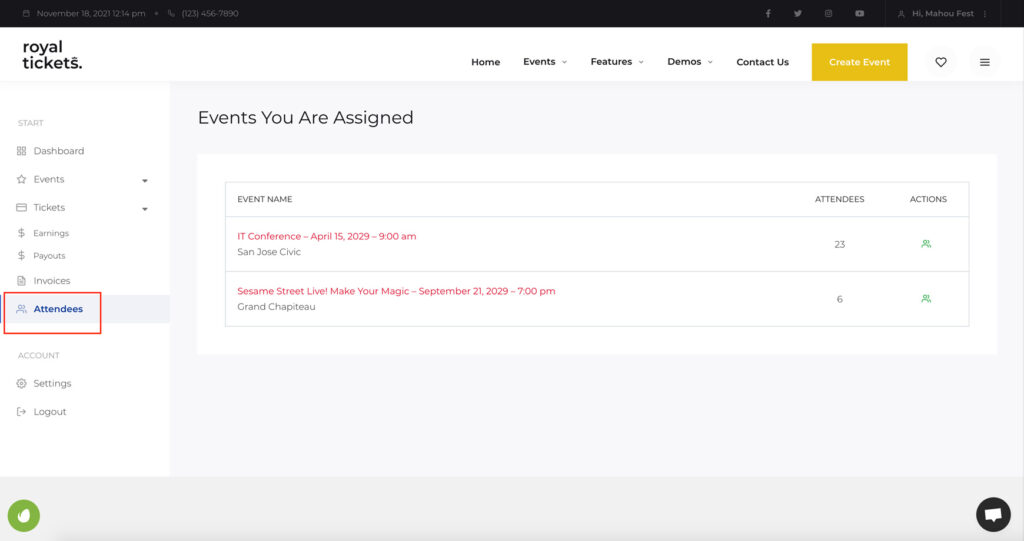Open the Events dropdown in top navigation

pos(545,61)
